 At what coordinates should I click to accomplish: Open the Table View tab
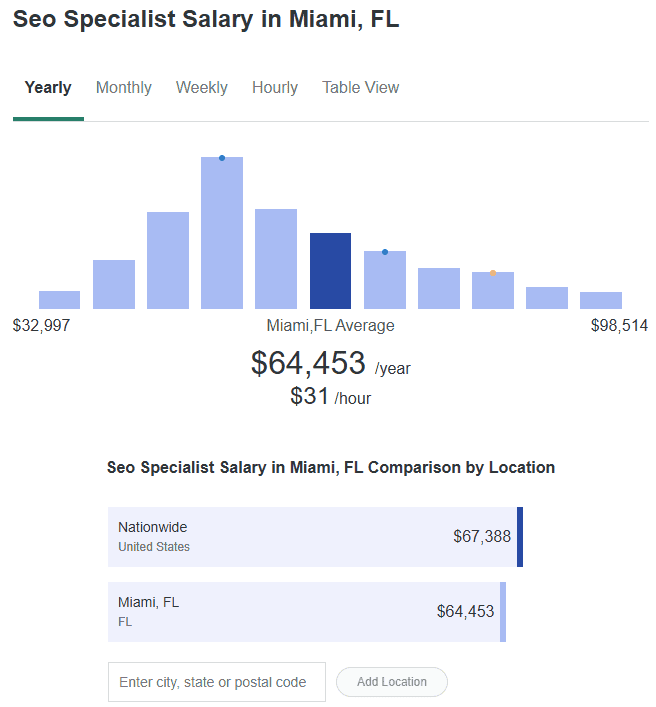click(x=360, y=88)
